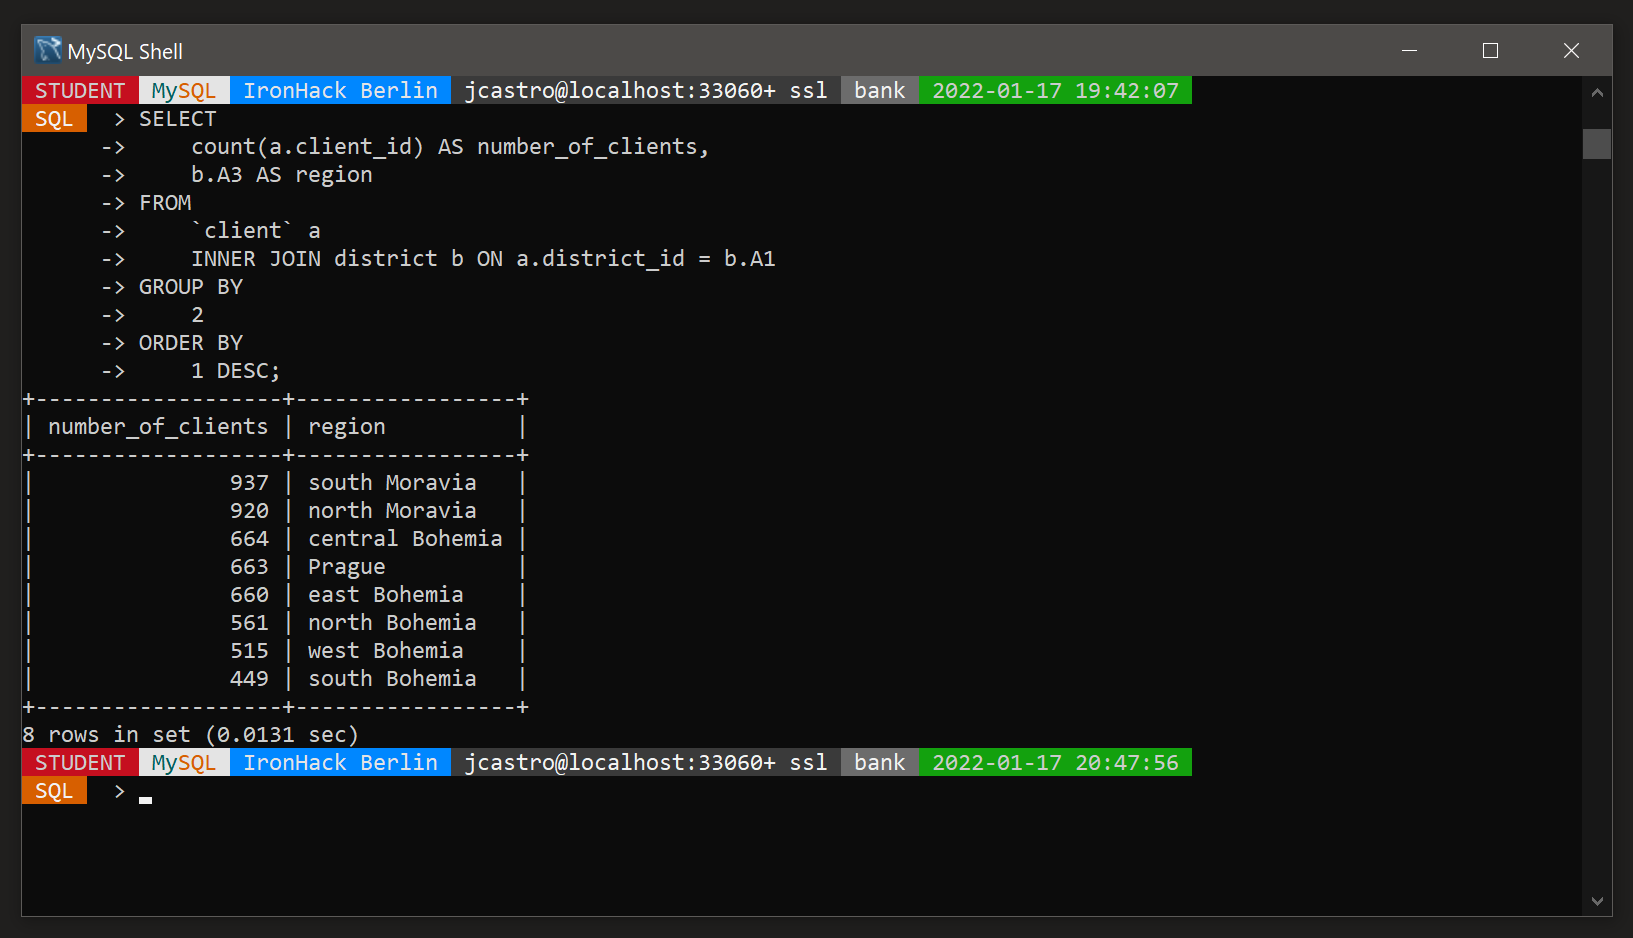Viewport: 1633px width, 938px height.
Task: Click the blinking cursor at the SQL prompt
Action: pyautogui.click(x=144, y=796)
